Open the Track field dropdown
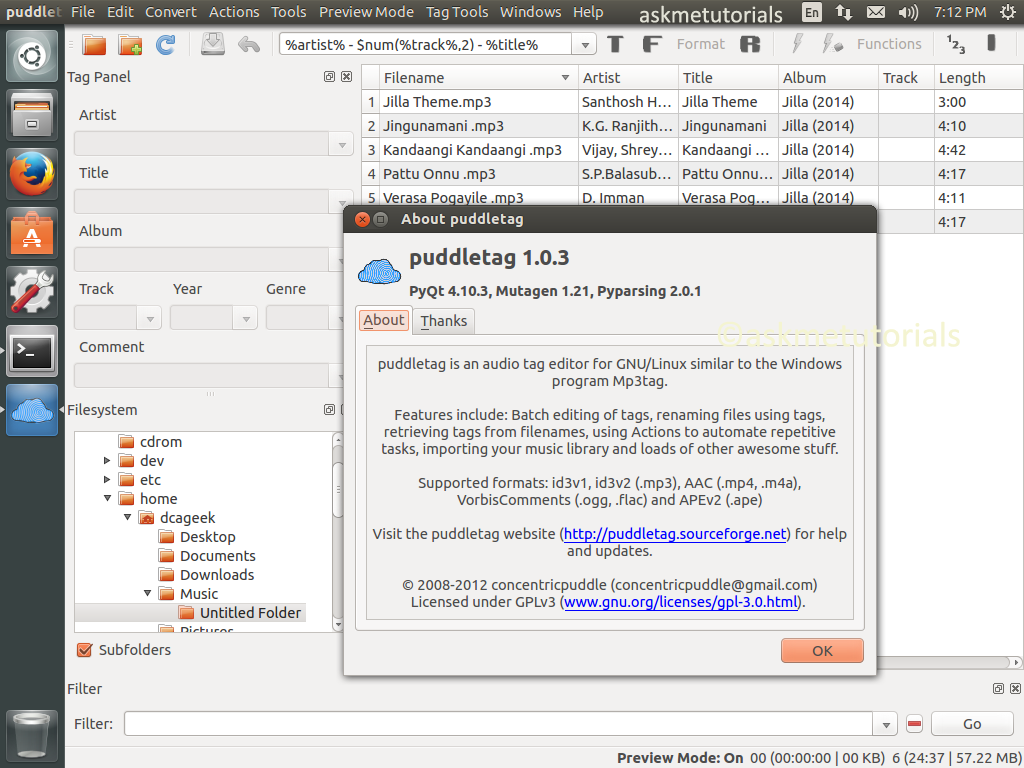This screenshot has height=768, width=1024. [x=150, y=319]
